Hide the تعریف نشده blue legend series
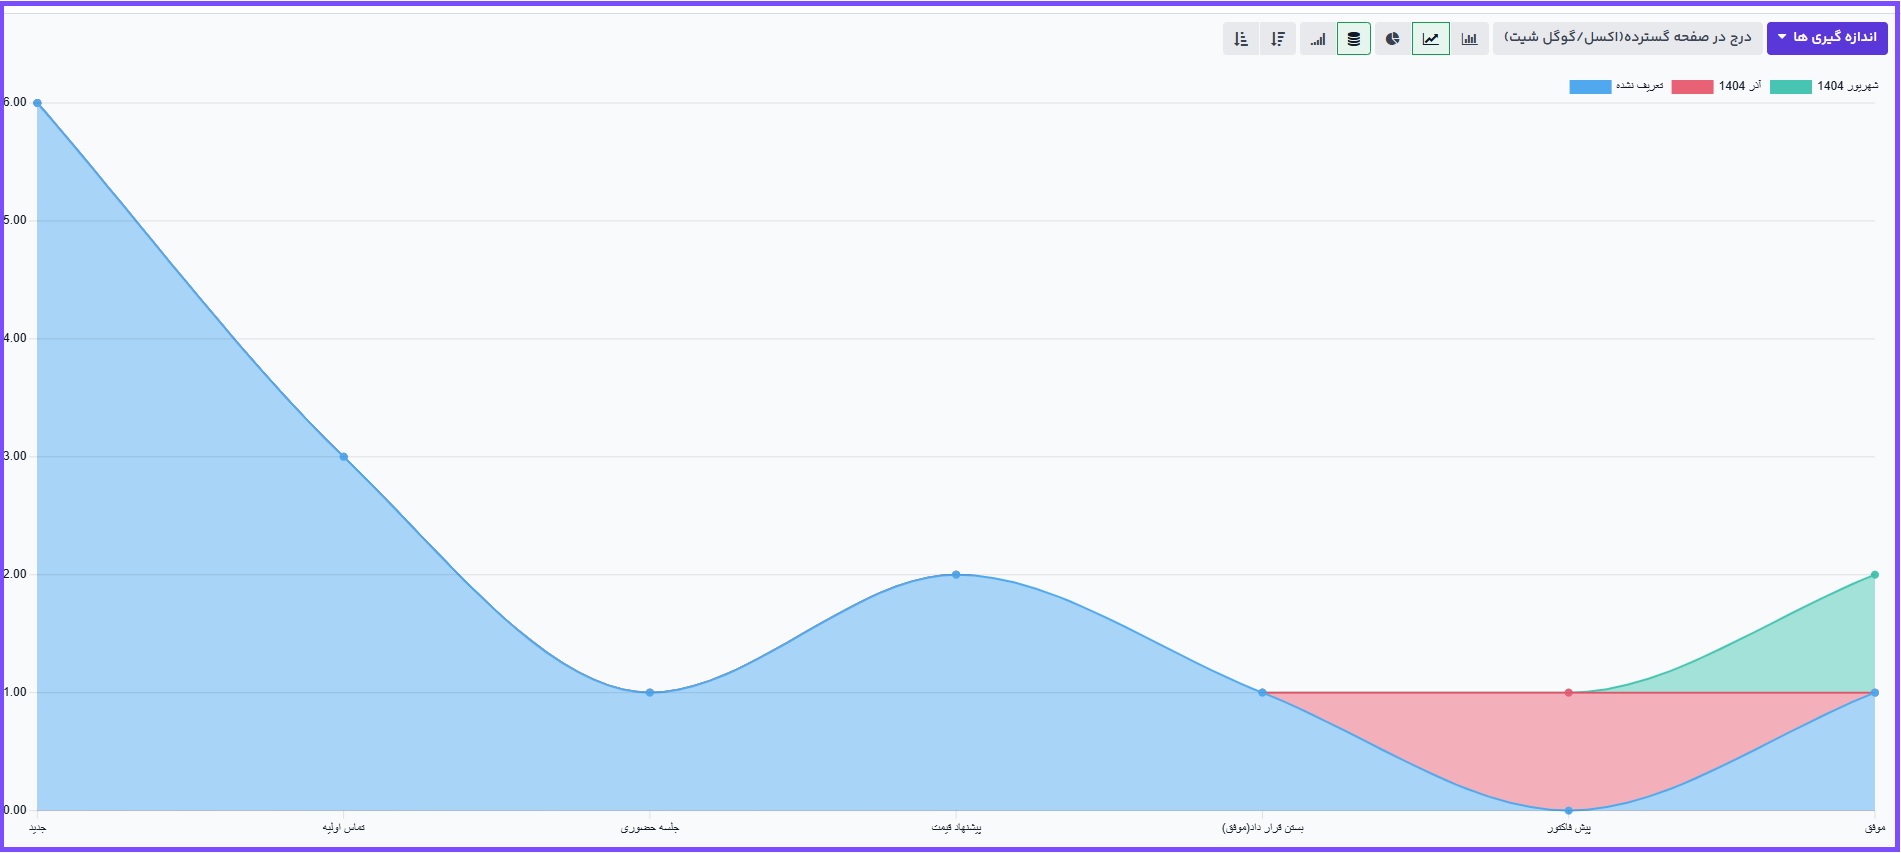 pyautogui.click(x=1590, y=87)
